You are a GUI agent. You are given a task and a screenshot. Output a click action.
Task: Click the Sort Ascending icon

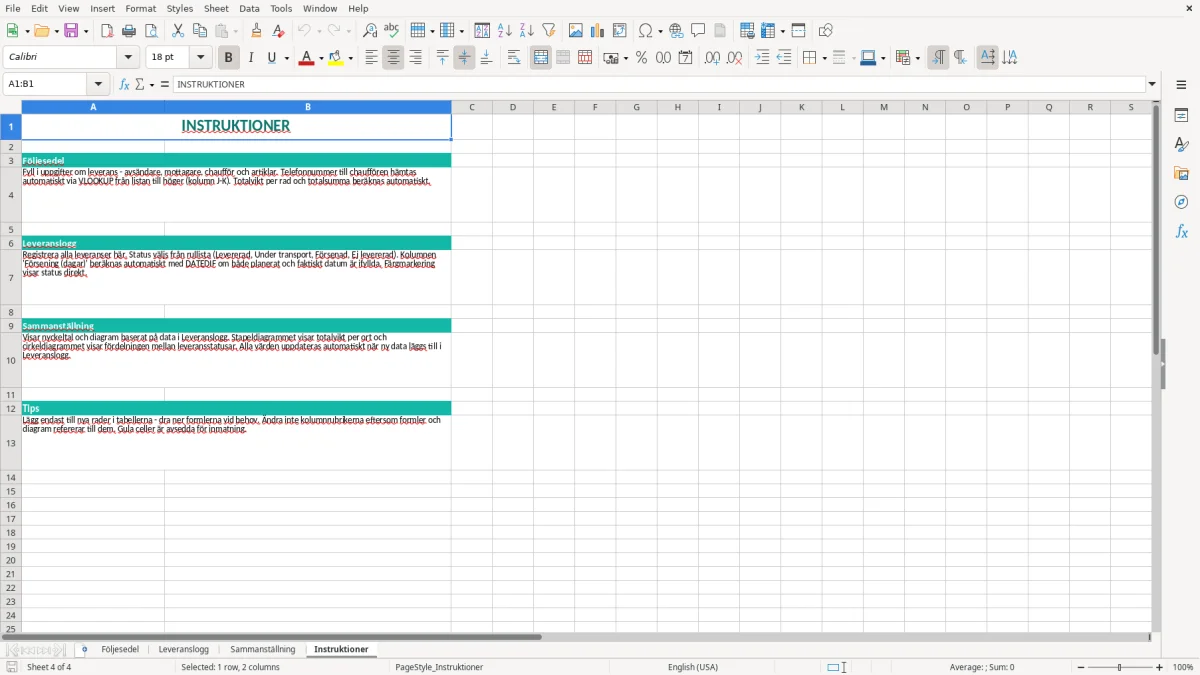click(x=505, y=31)
